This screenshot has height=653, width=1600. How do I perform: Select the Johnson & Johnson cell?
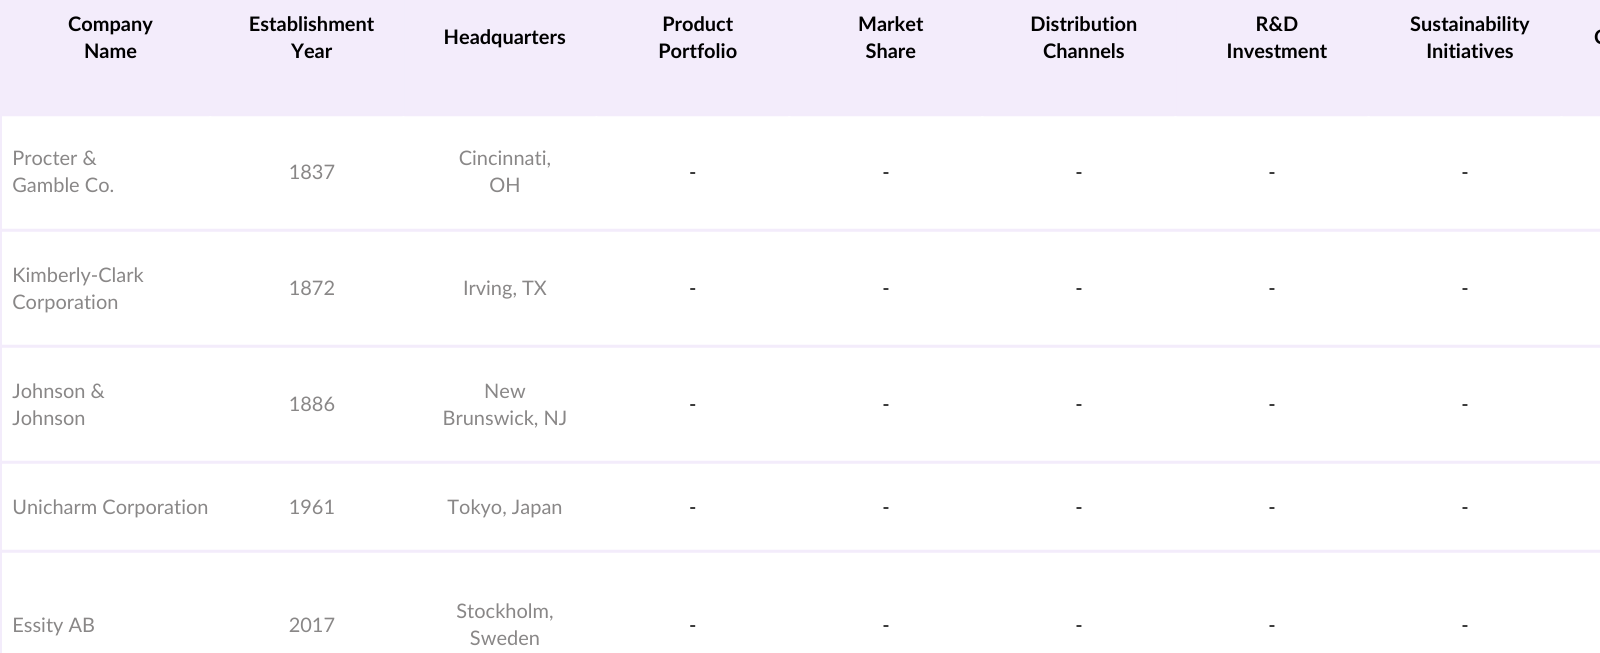[x=58, y=404]
